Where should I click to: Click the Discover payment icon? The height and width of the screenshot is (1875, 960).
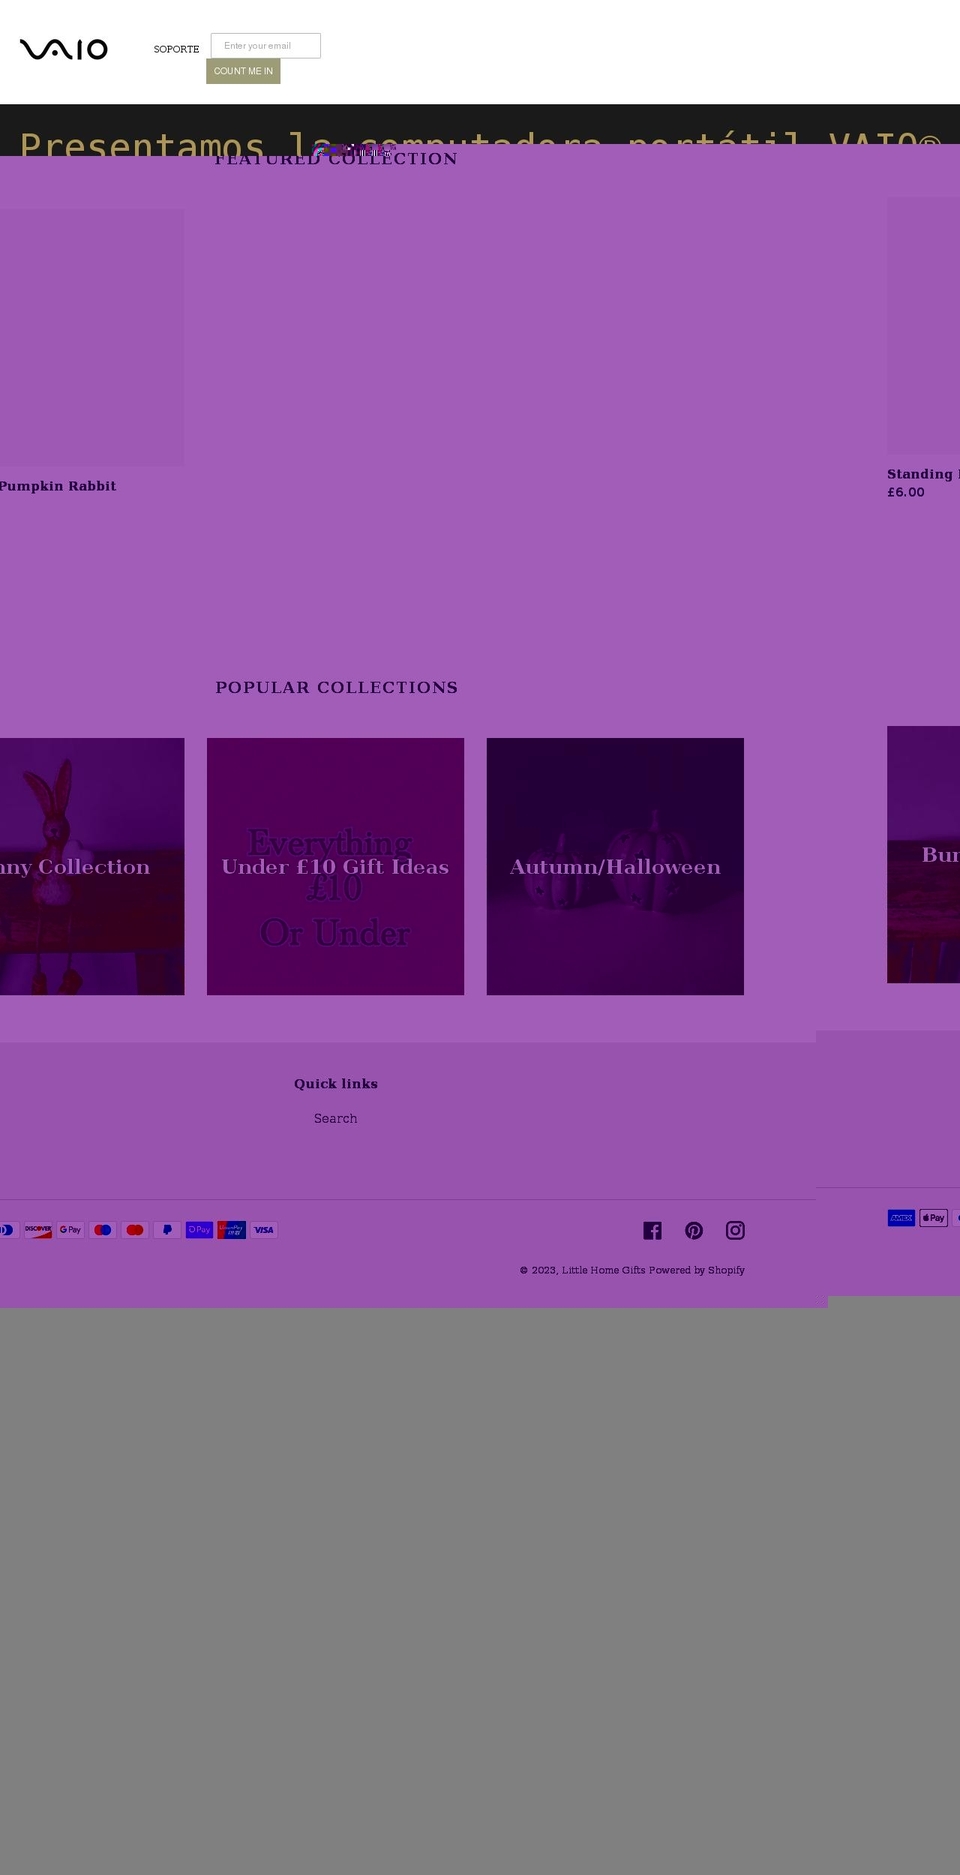coord(38,1230)
